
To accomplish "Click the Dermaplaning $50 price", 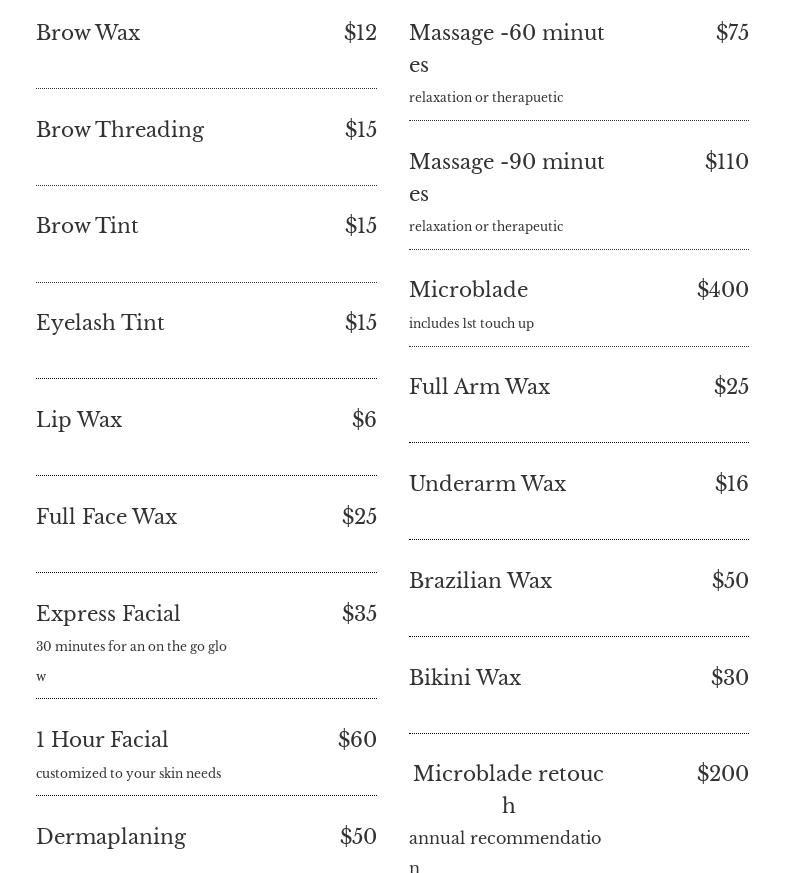I will [359, 836].
